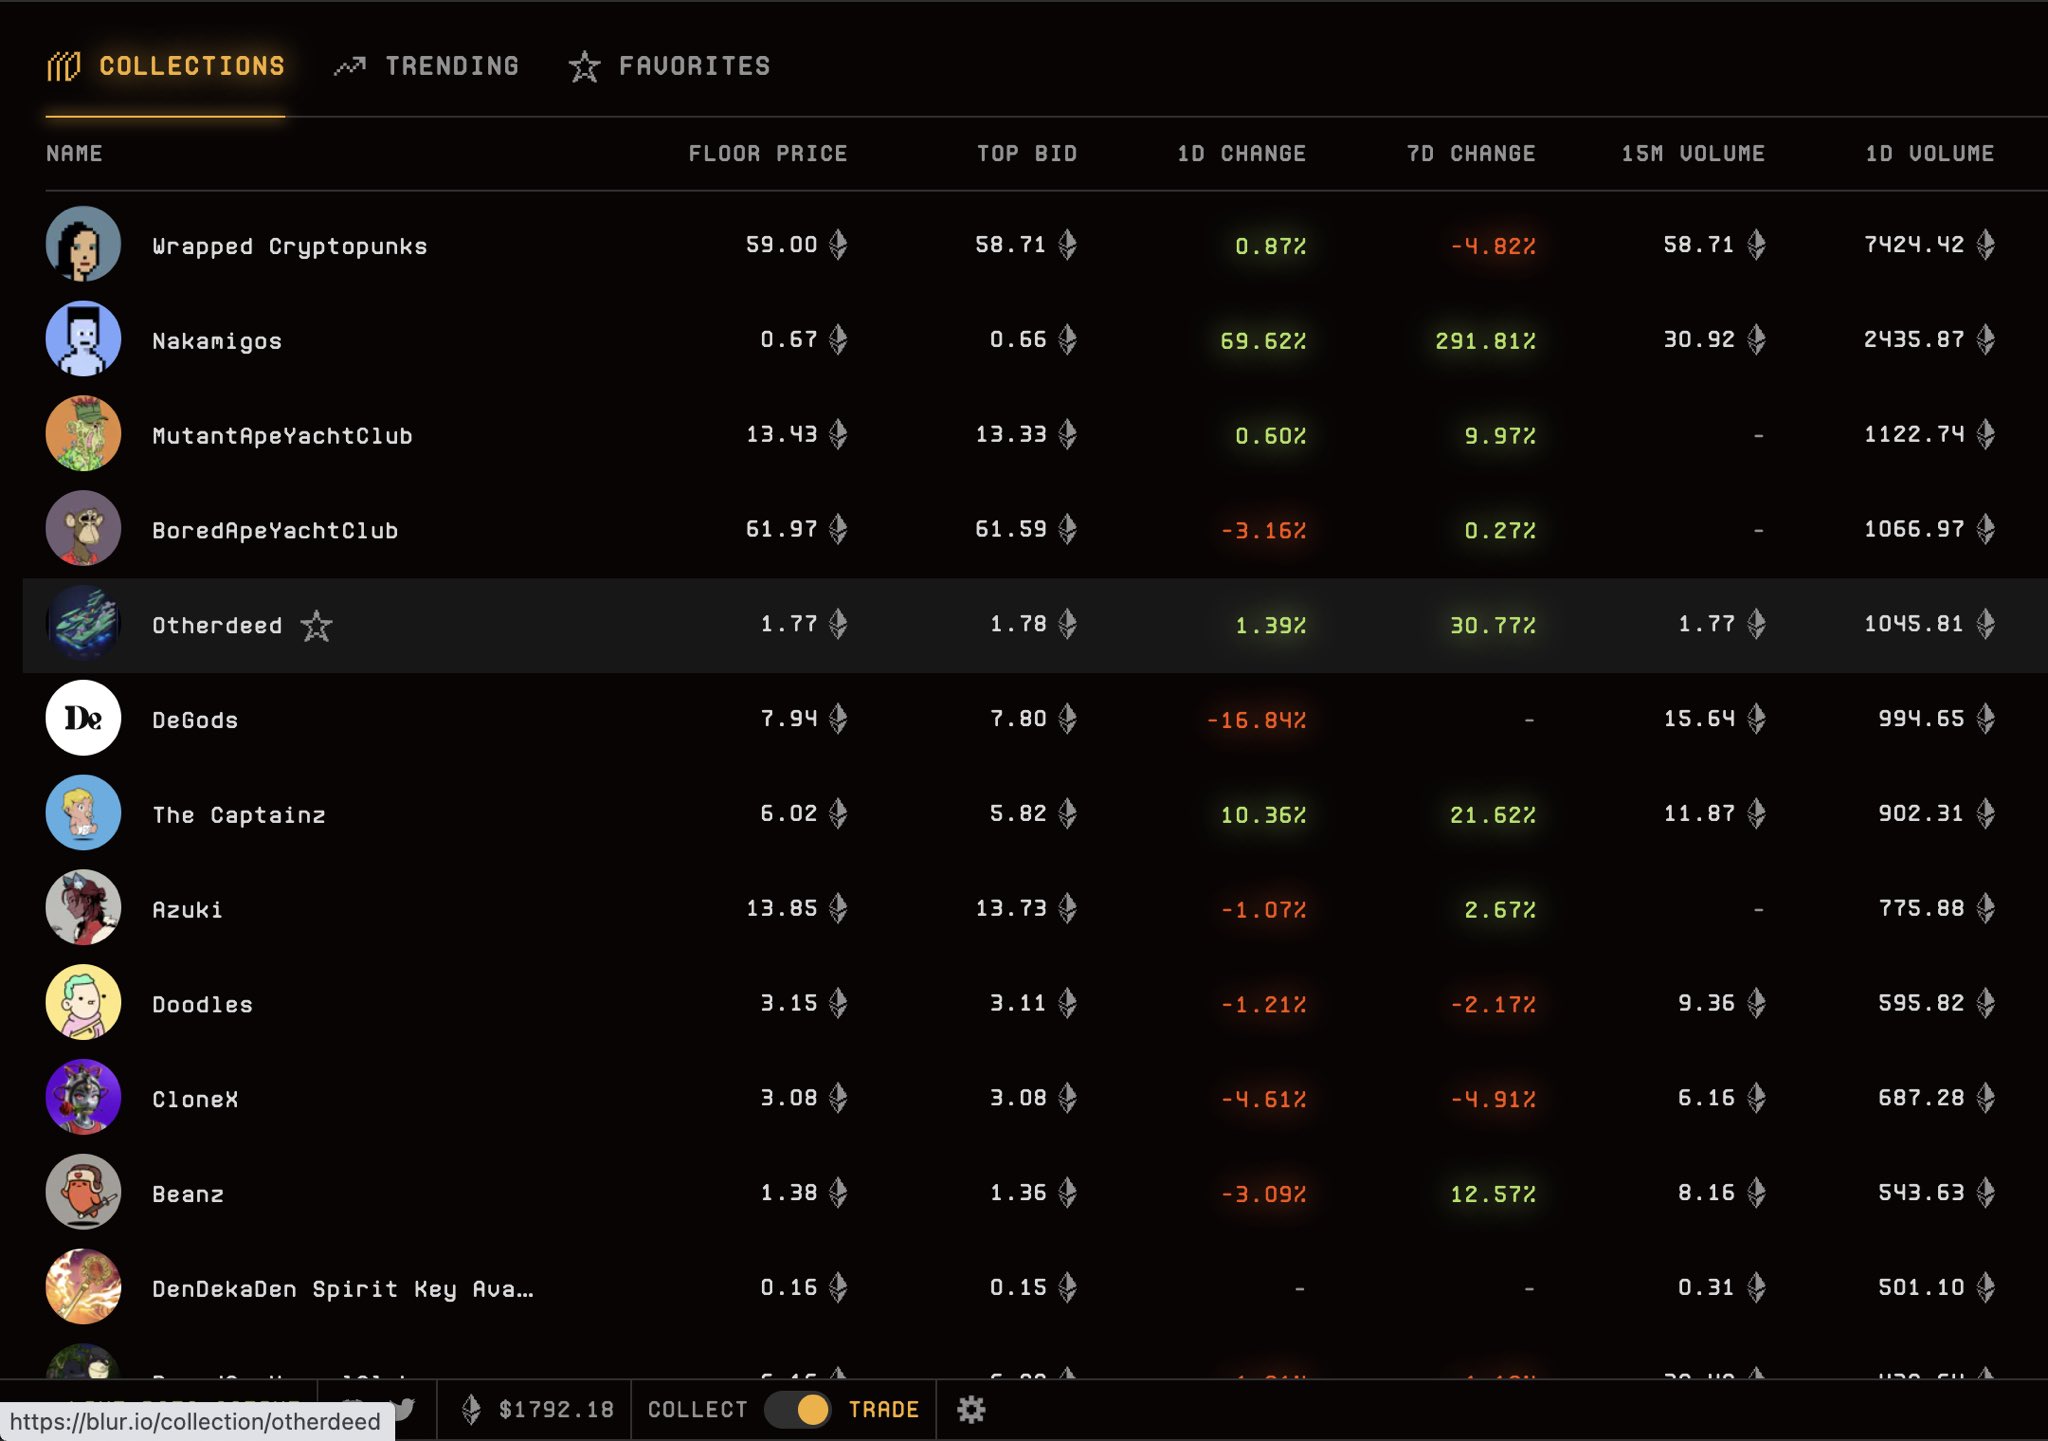The width and height of the screenshot is (2048, 1441).
Task: Open the MutantApeYachtClub collection name
Action: (282, 436)
